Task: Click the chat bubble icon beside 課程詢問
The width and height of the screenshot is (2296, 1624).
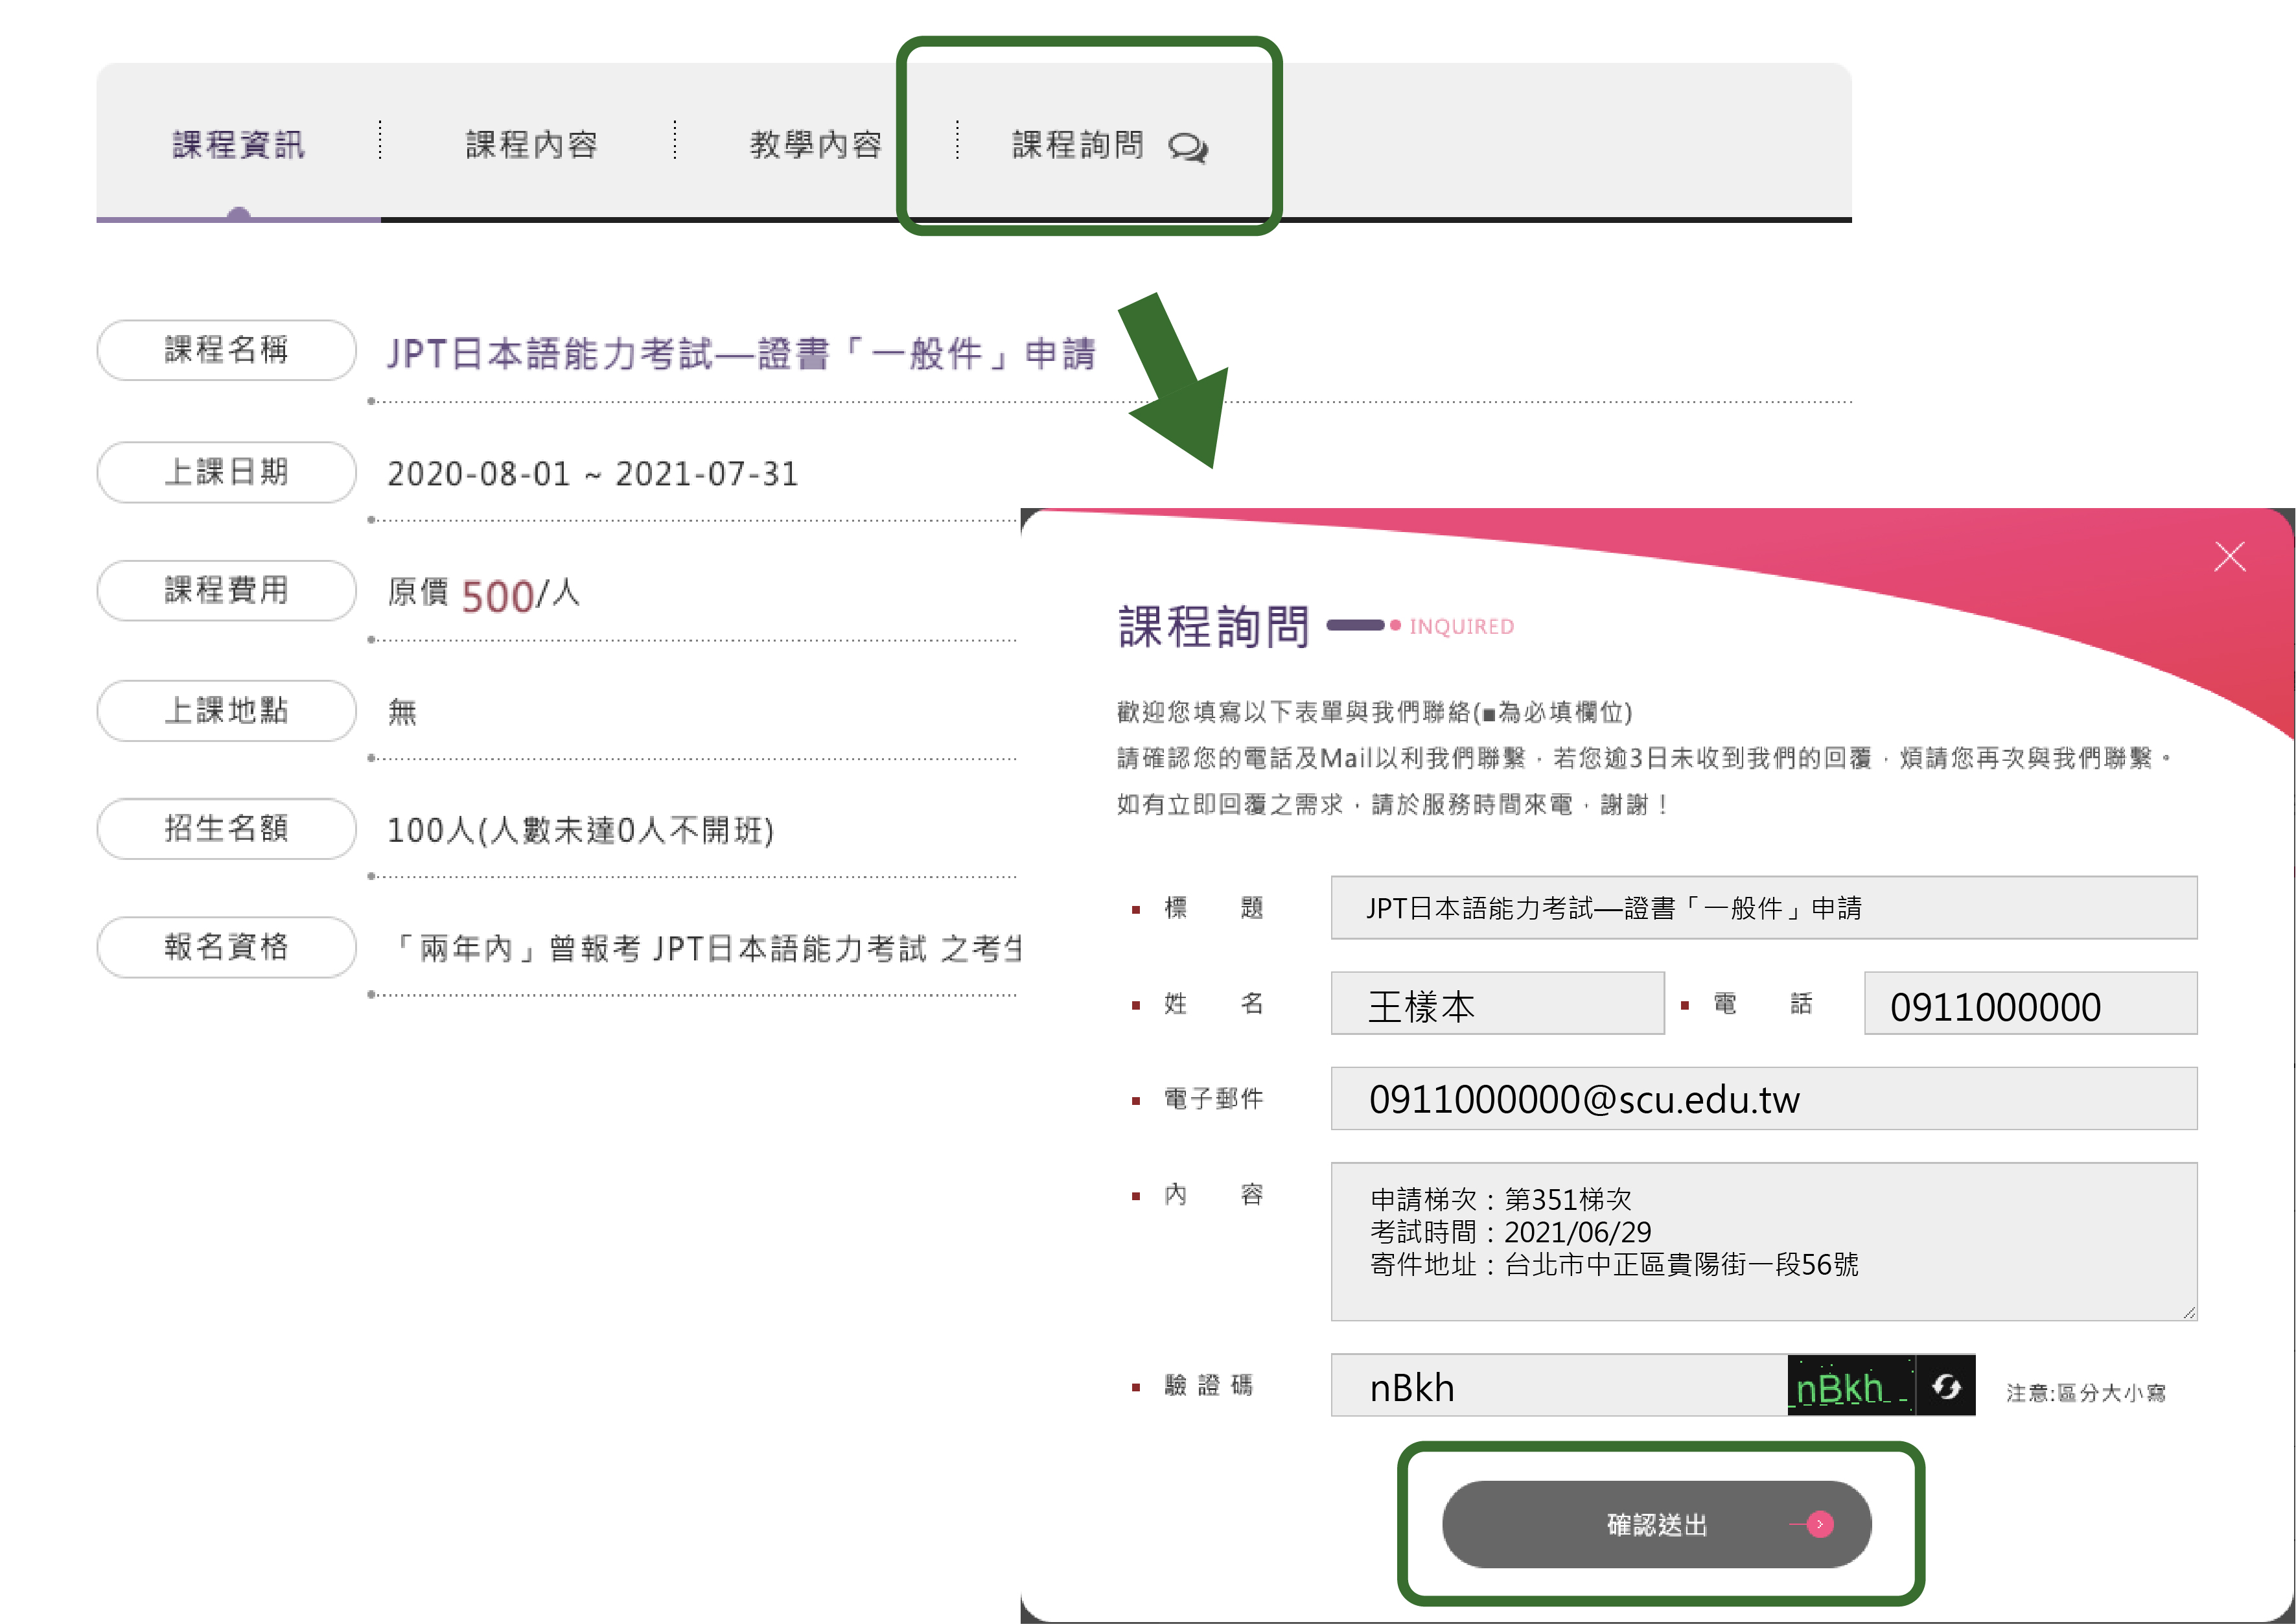Action: [x=1188, y=147]
